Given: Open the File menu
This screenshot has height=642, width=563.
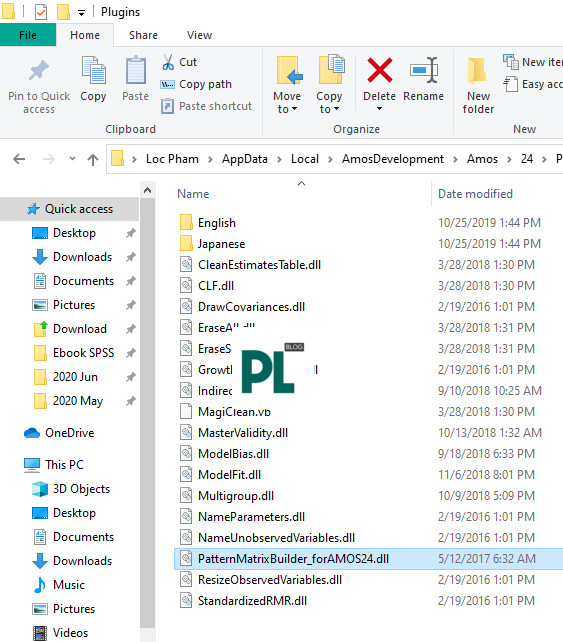Looking at the screenshot, I should click(x=28, y=35).
